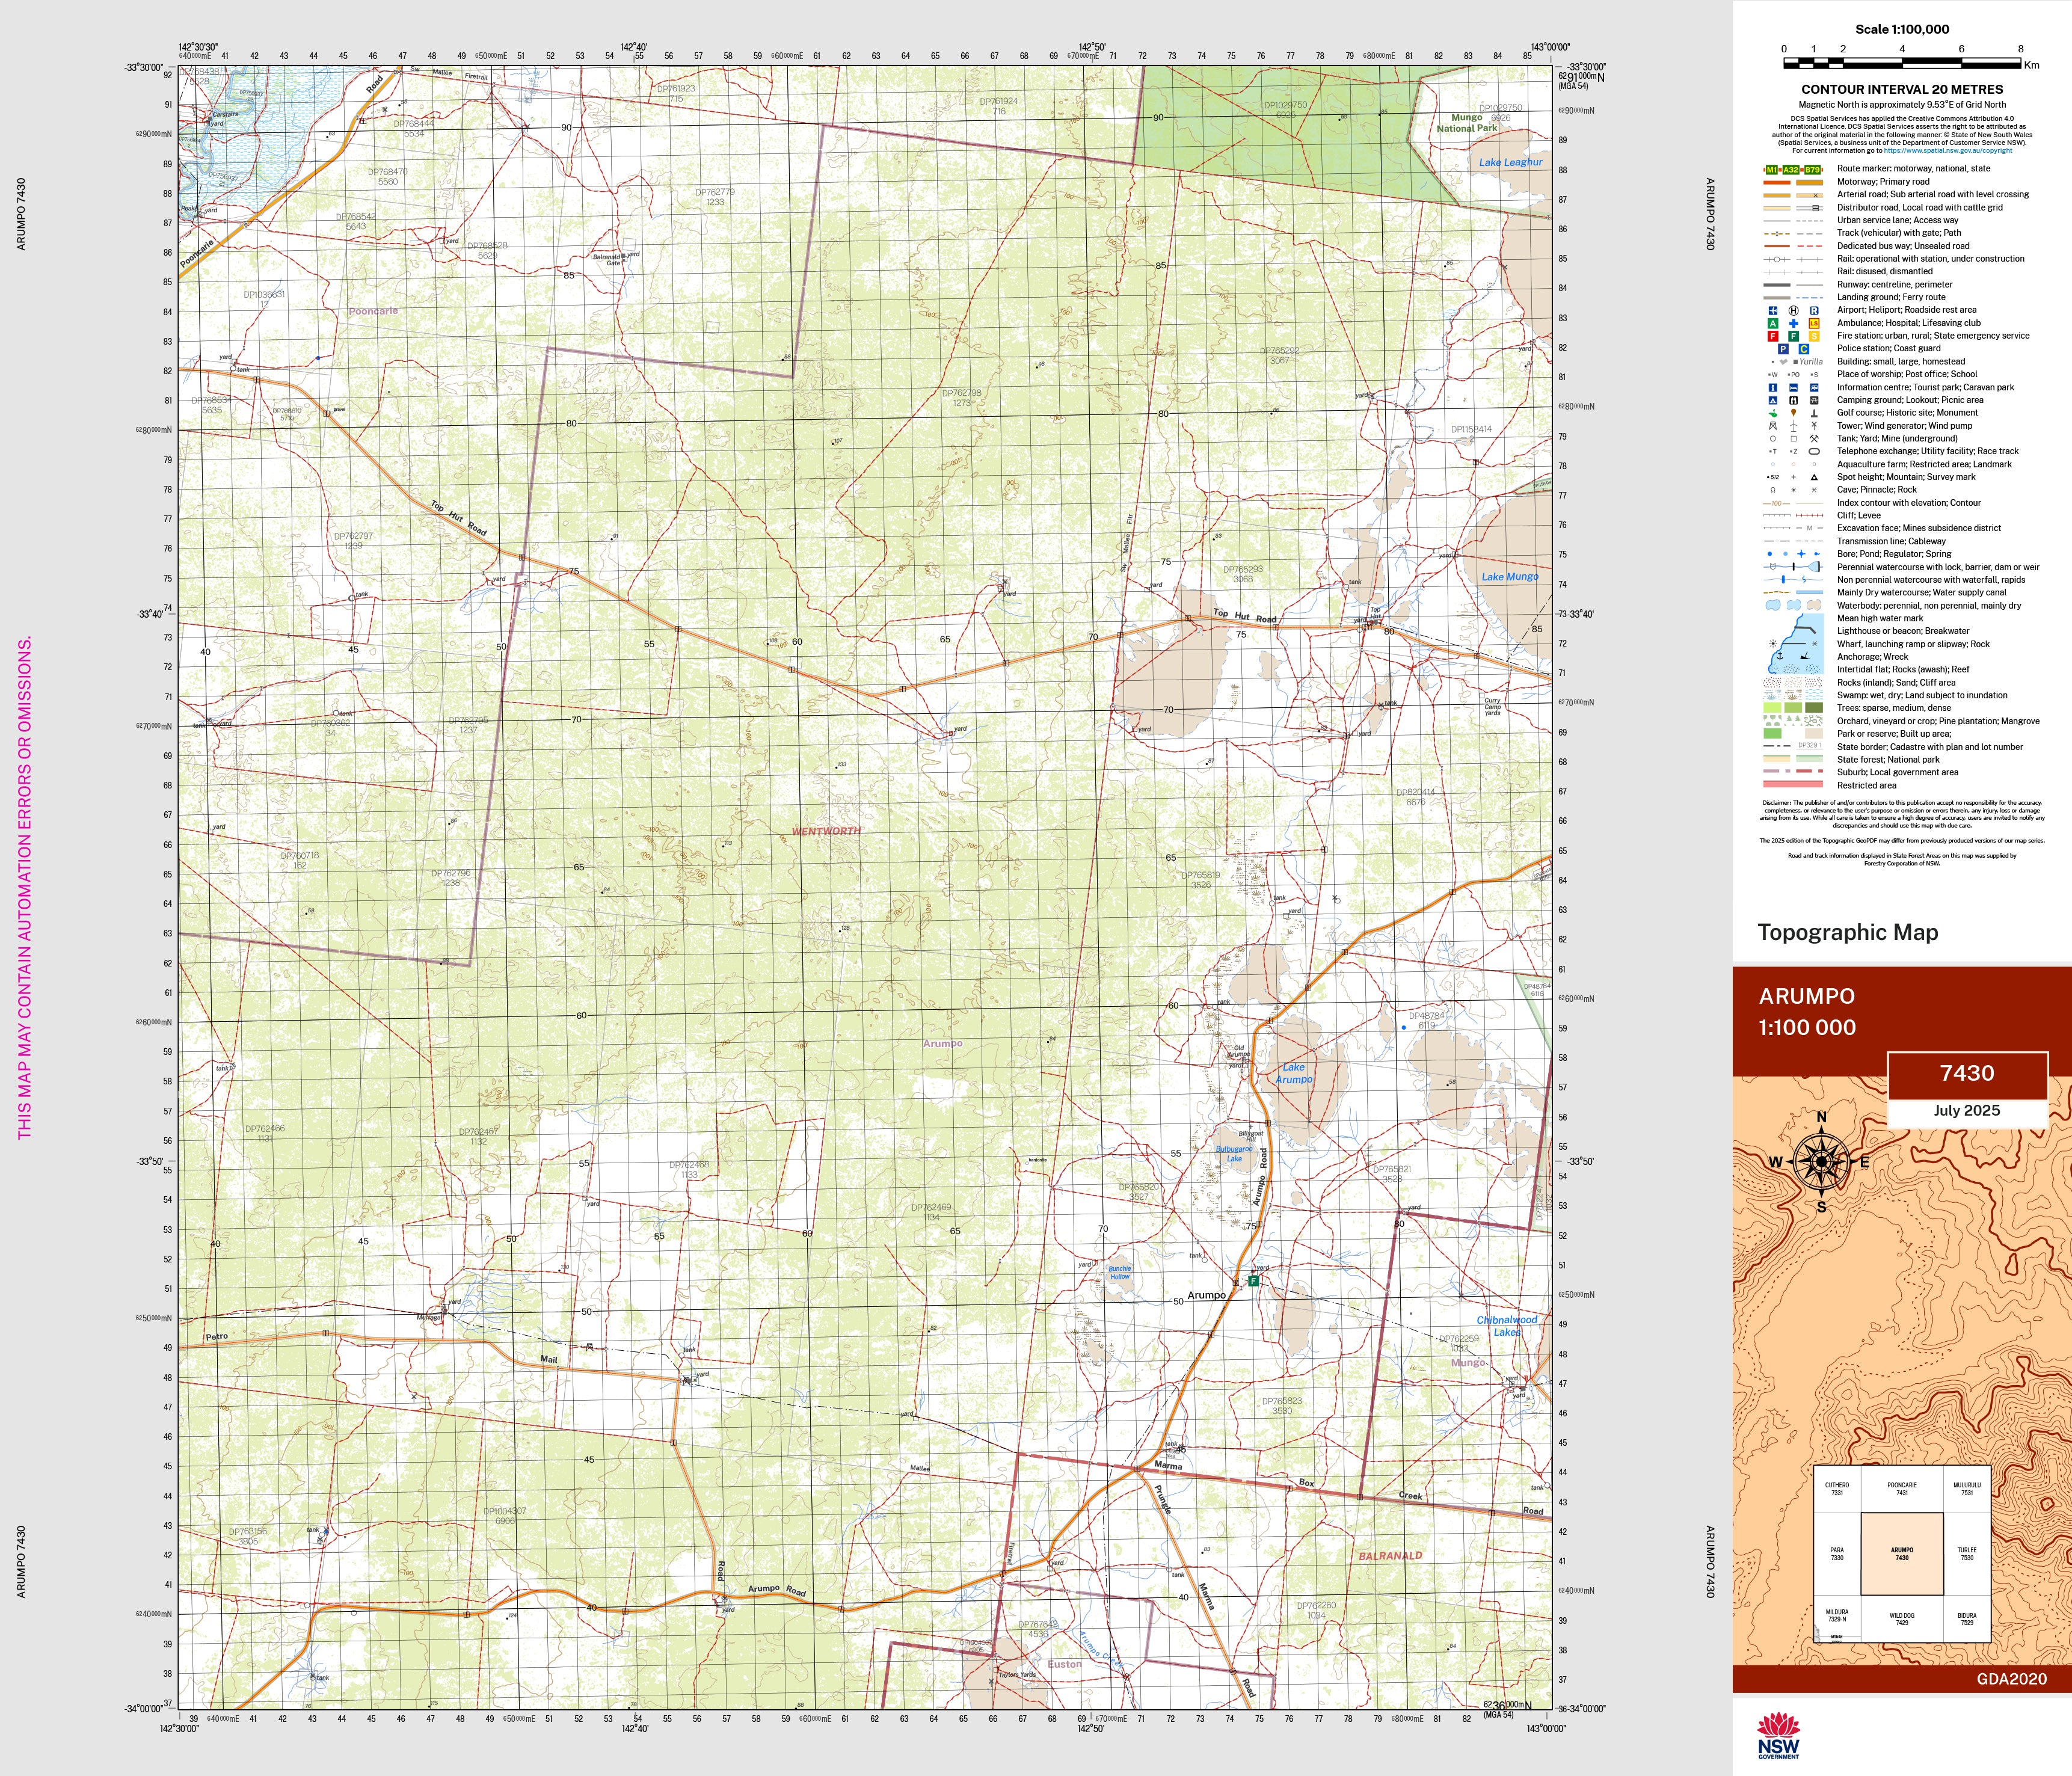Click the Heliport H symbol in legend
Viewport: 2072px width, 1776px height.
(1793, 310)
